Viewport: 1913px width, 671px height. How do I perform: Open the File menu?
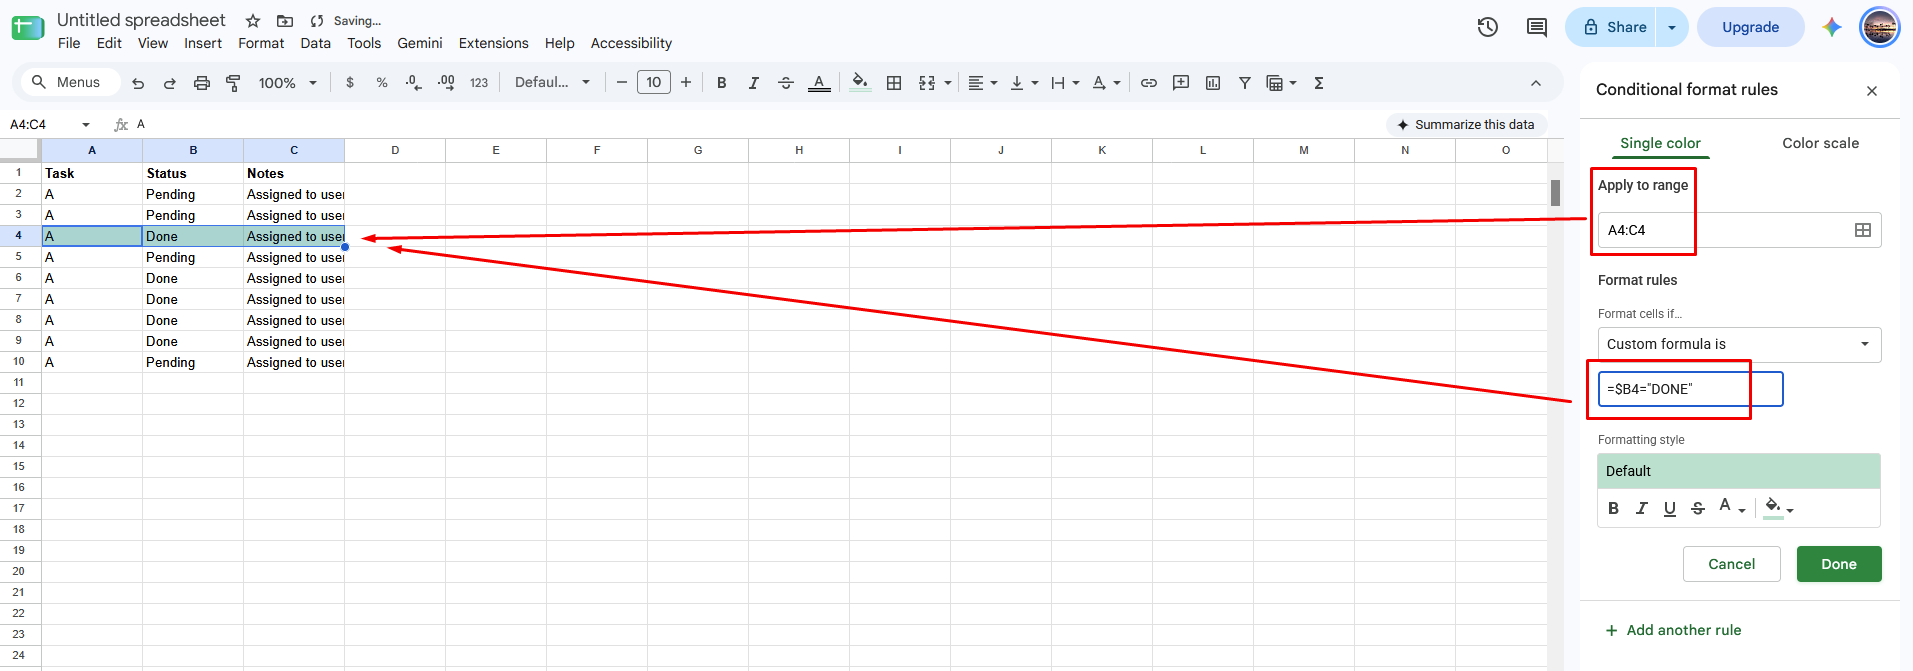pos(69,43)
